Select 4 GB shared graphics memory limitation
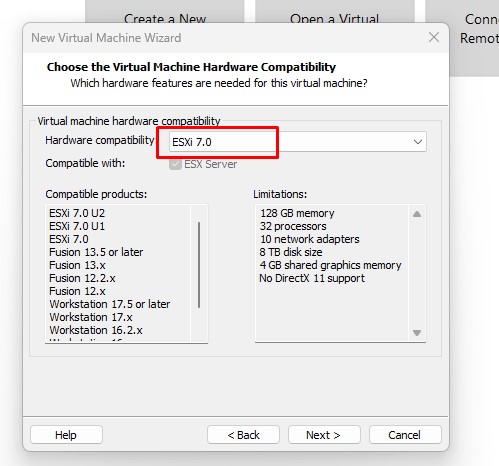Image resolution: width=499 pixels, height=466 pixels. click(330, 265)
